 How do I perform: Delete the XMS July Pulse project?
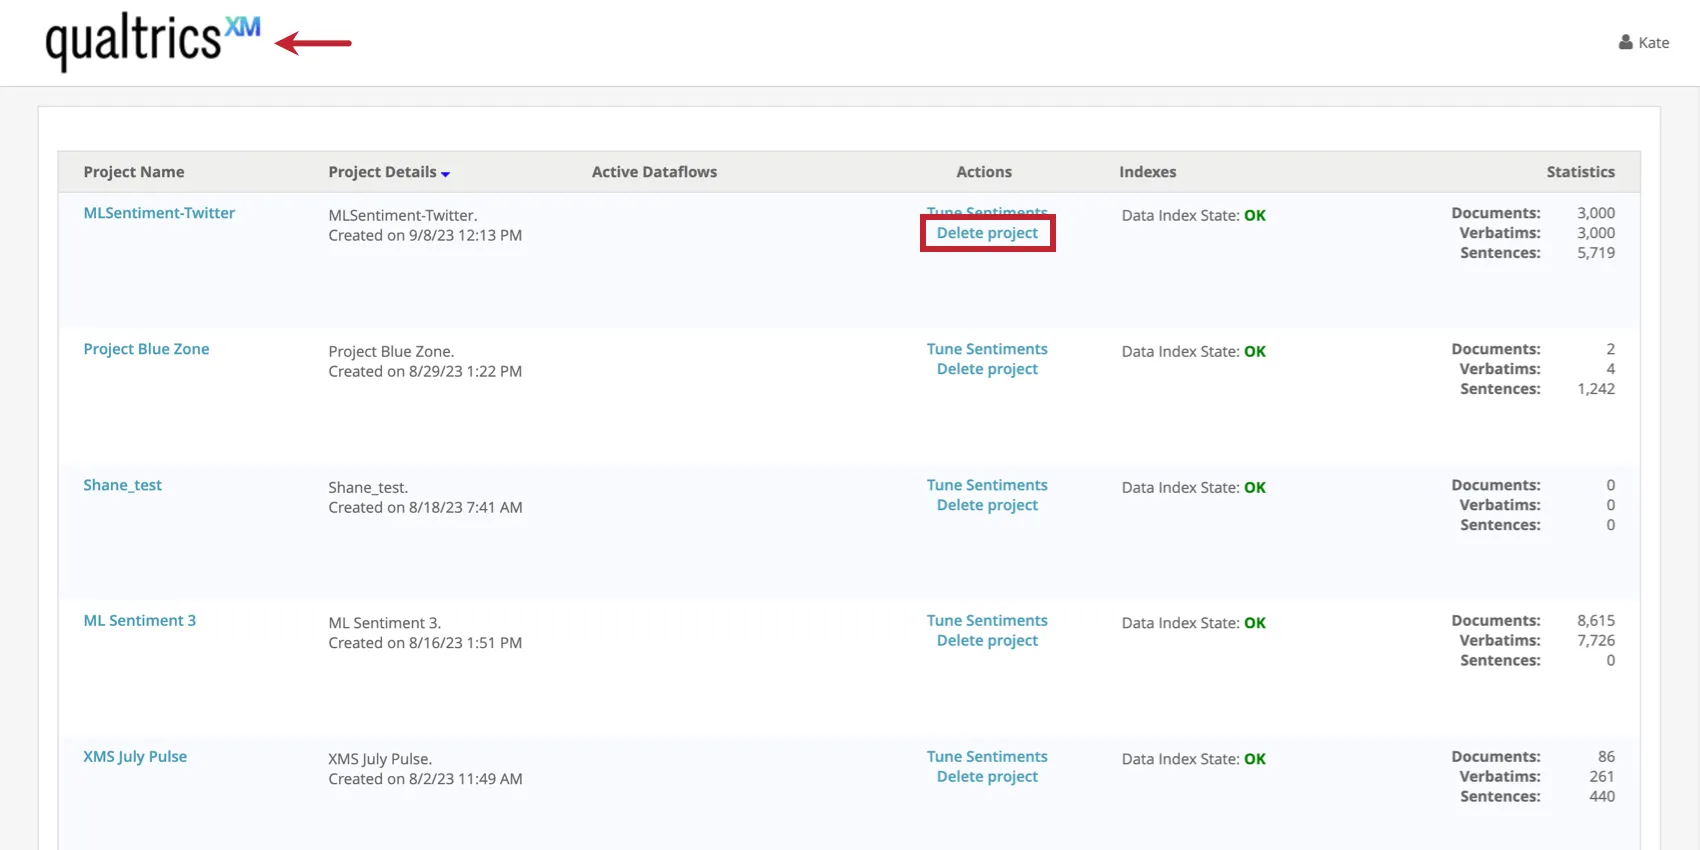(987, 777)
